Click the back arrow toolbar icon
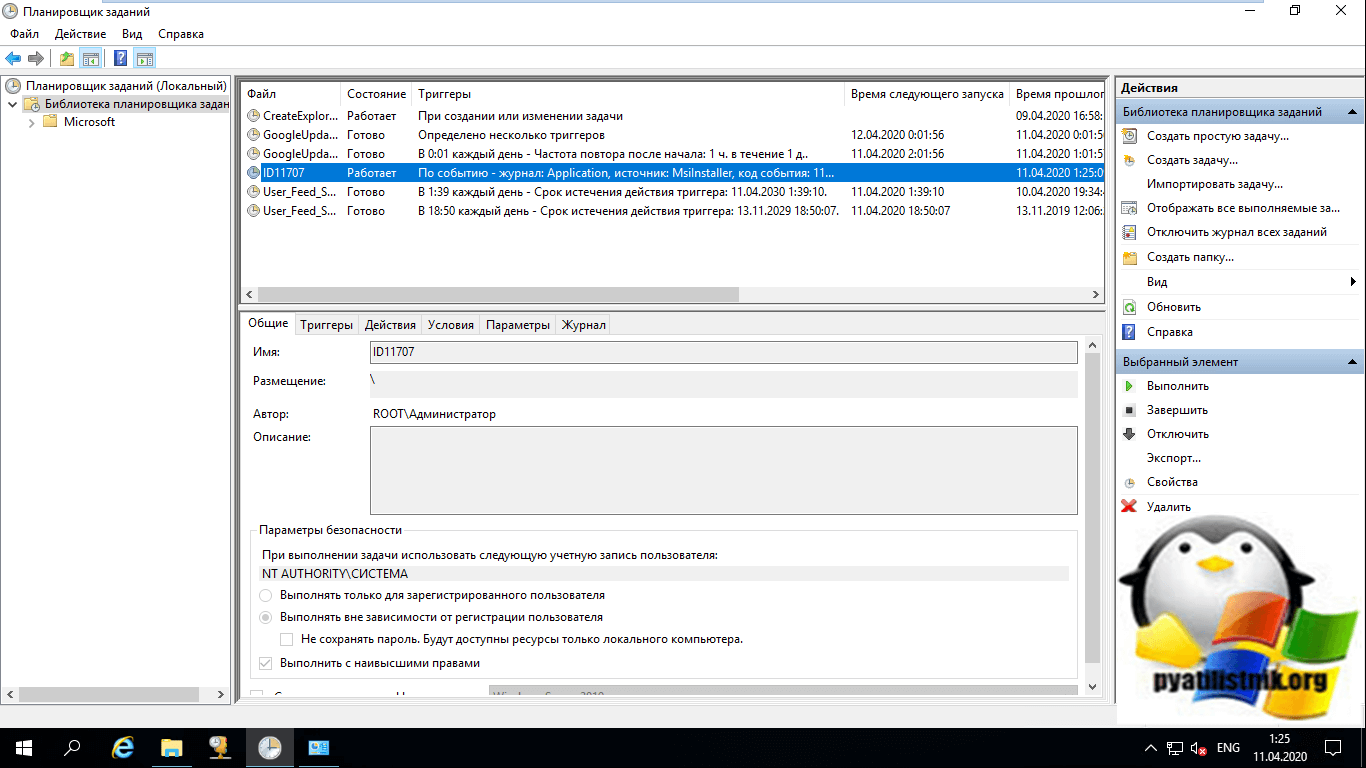The width and height of the screenshot is (1366, 768). click(13, 59)
